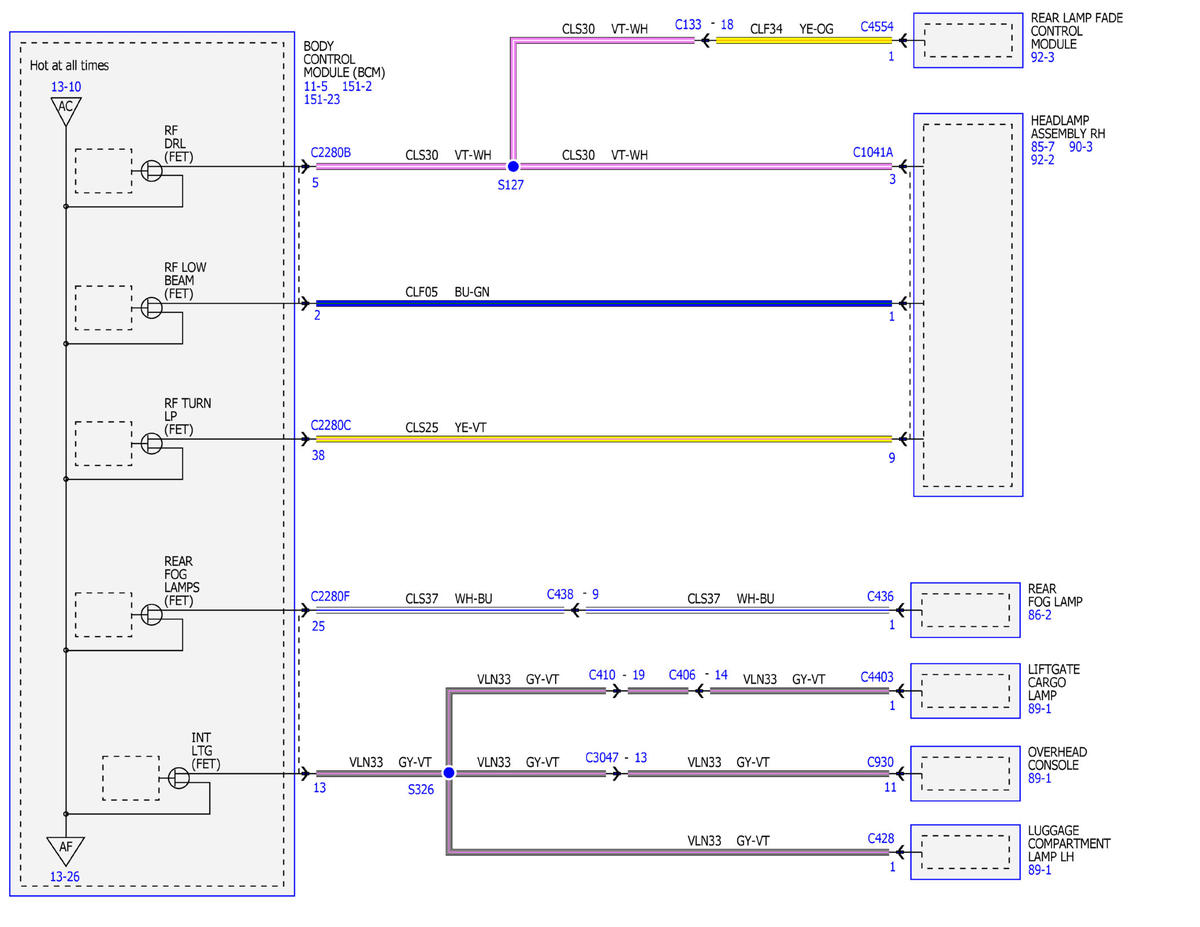Open connector C3047 inline label
1200x927 pixels.
[x=603, y=757]
